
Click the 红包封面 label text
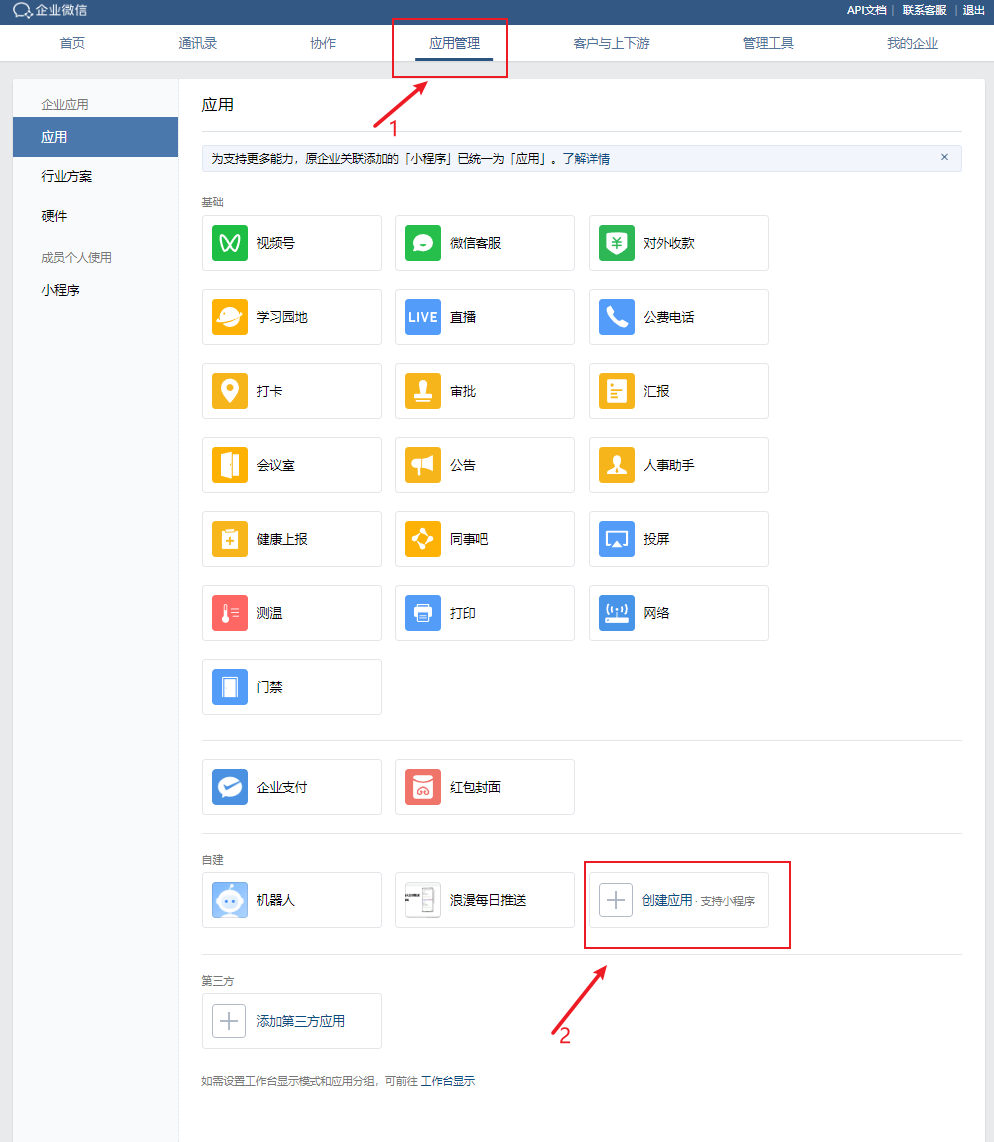coord(476,787)
